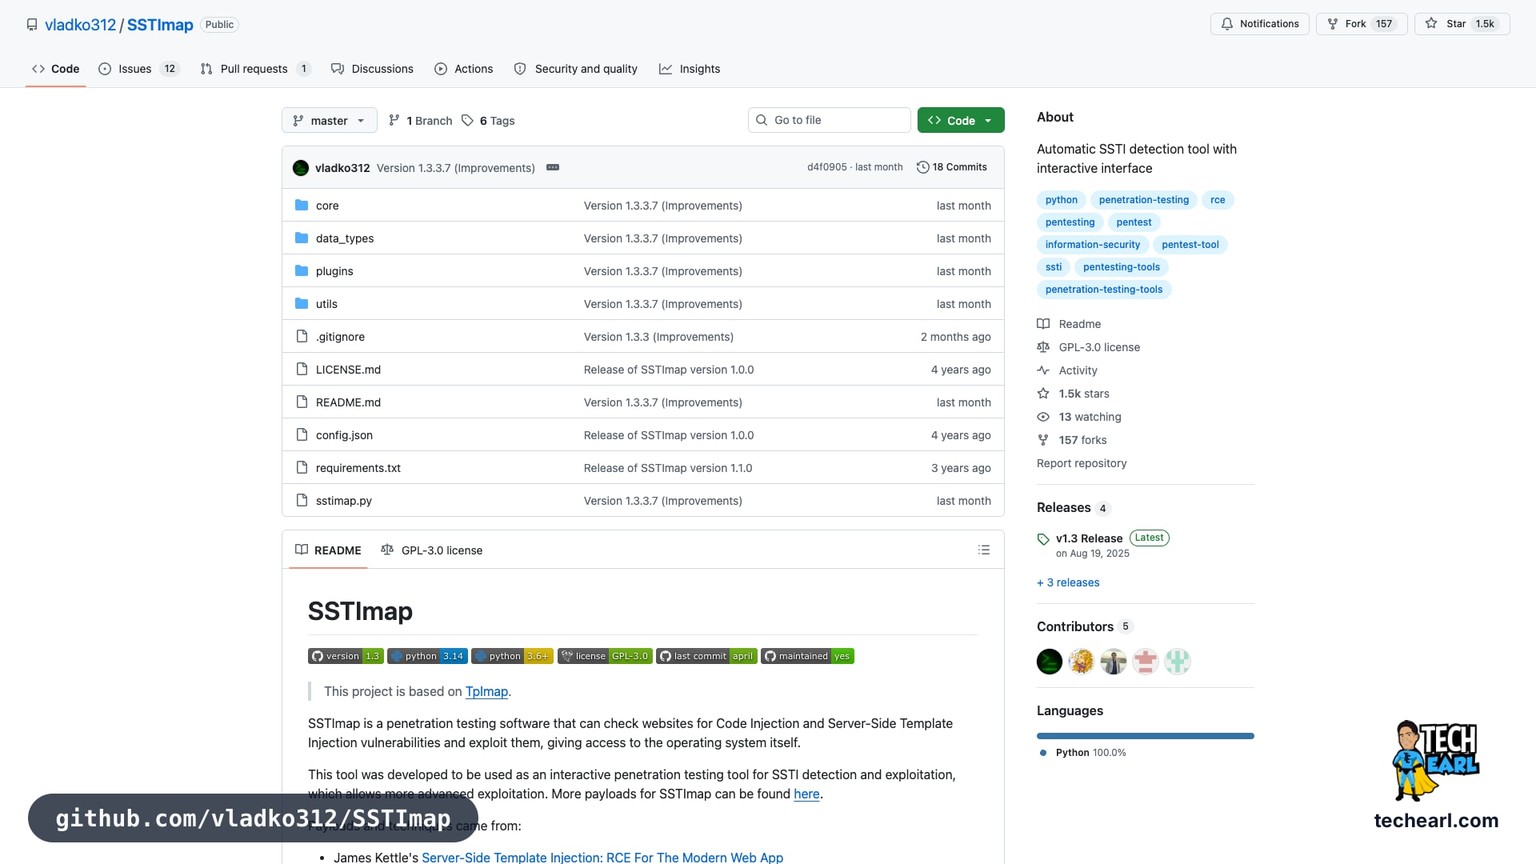Click the license GPL-3.0 badge
The width and height of the screenshot is (1536, 864).
605,656
